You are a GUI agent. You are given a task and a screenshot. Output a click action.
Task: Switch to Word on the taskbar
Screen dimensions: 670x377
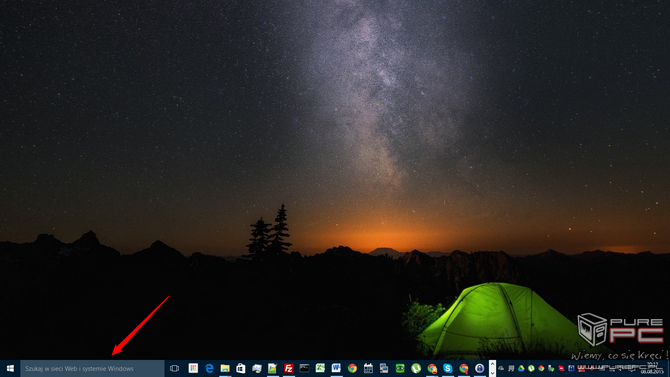336,368
